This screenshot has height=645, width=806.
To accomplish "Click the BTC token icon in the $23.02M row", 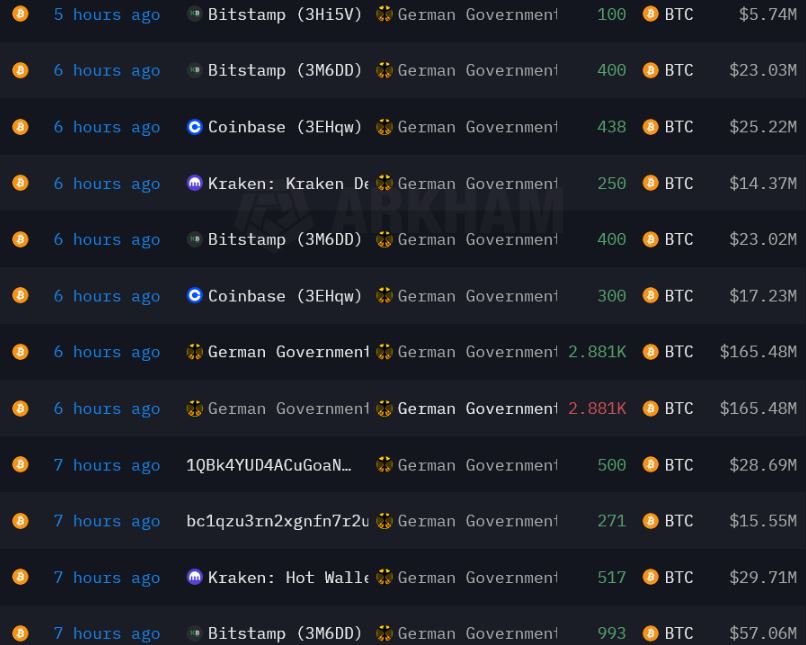I will 650,239.
